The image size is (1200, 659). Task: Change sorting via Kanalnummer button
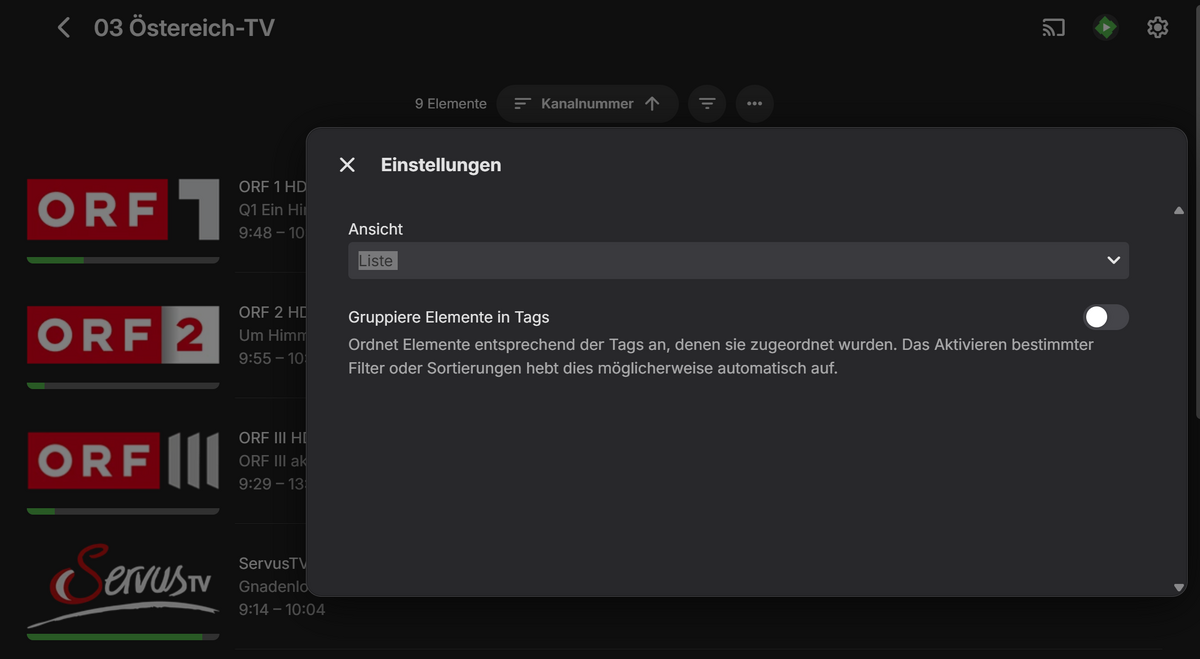point(587,104)
